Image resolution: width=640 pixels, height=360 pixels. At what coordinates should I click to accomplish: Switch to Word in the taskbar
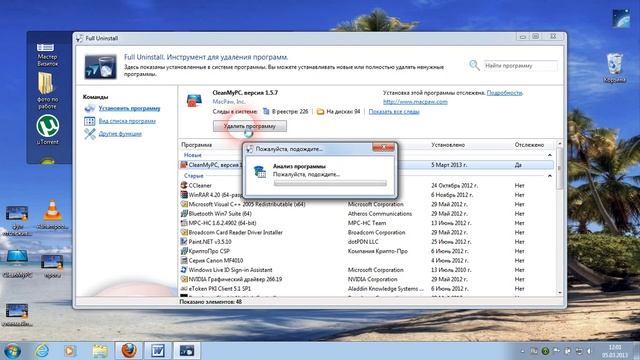(158, 351)
